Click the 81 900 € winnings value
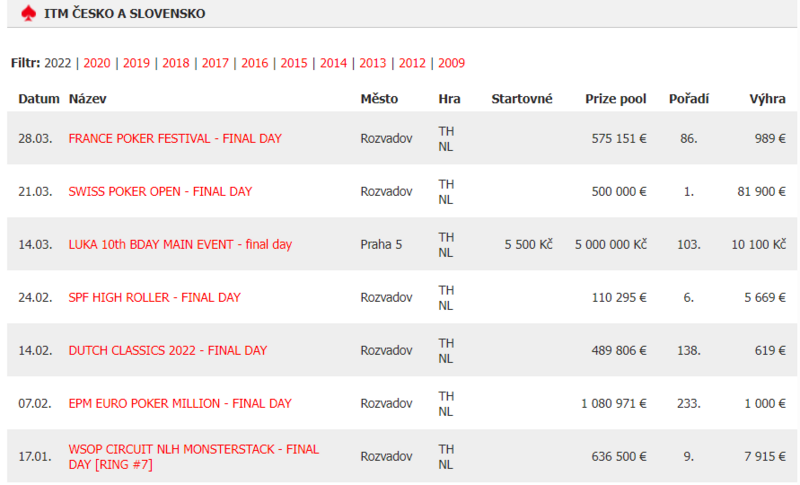Screen dimensions: 800x485 [761, 192]
